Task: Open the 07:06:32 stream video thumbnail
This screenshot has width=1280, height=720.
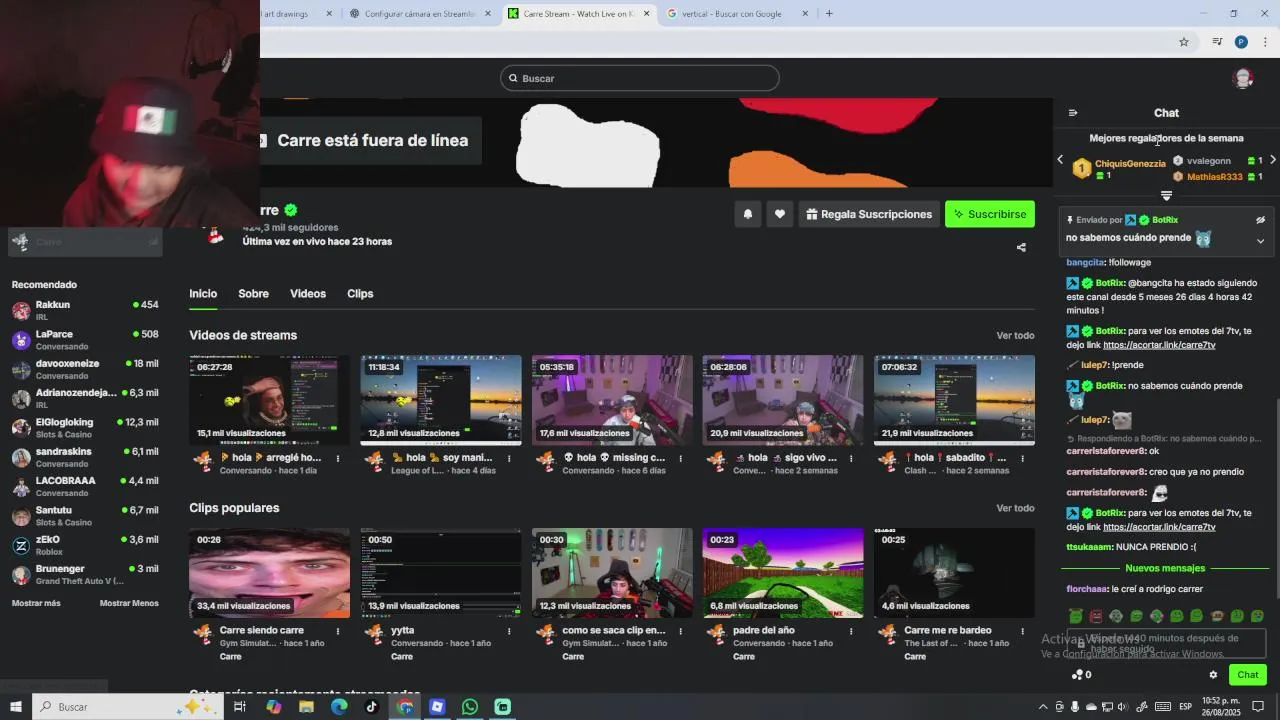Action: [x=954, y=400]
